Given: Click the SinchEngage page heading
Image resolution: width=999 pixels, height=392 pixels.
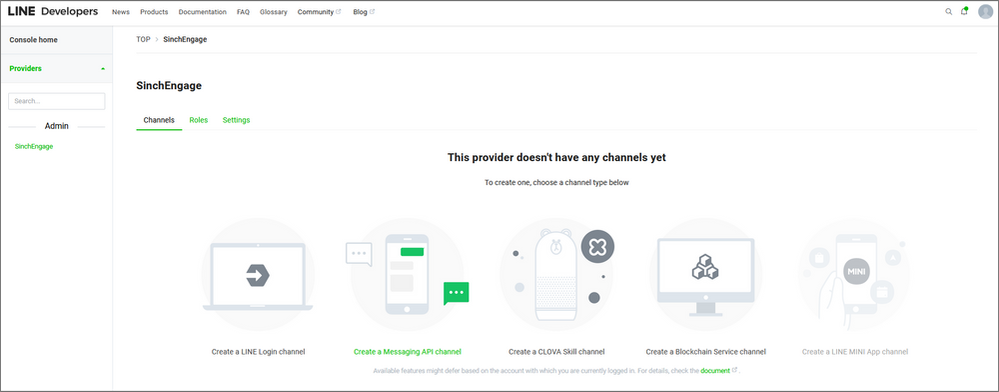Looking at the screenshot, I should tap(169, 85).
